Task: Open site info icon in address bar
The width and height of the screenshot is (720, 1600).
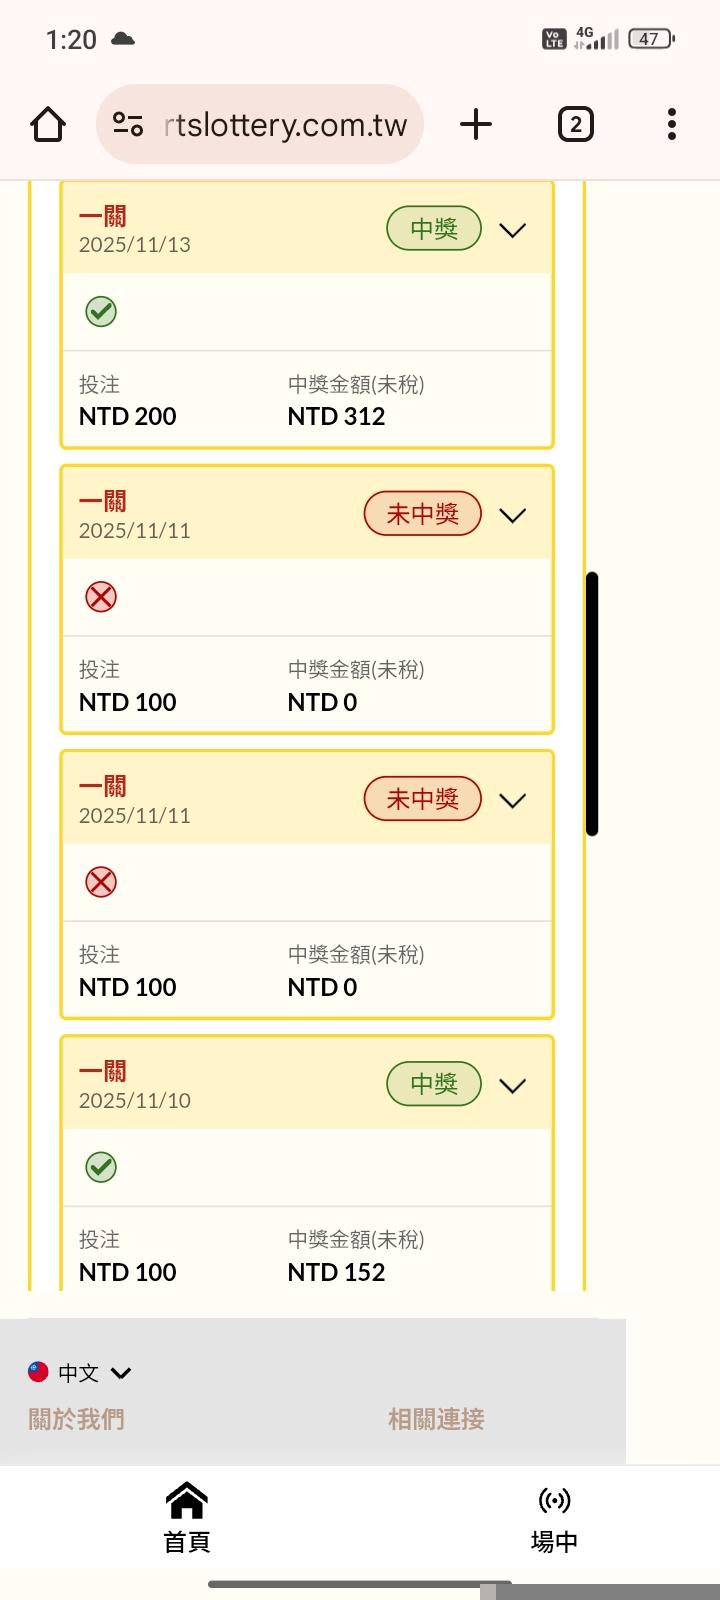Action: [x=128, y=125]
